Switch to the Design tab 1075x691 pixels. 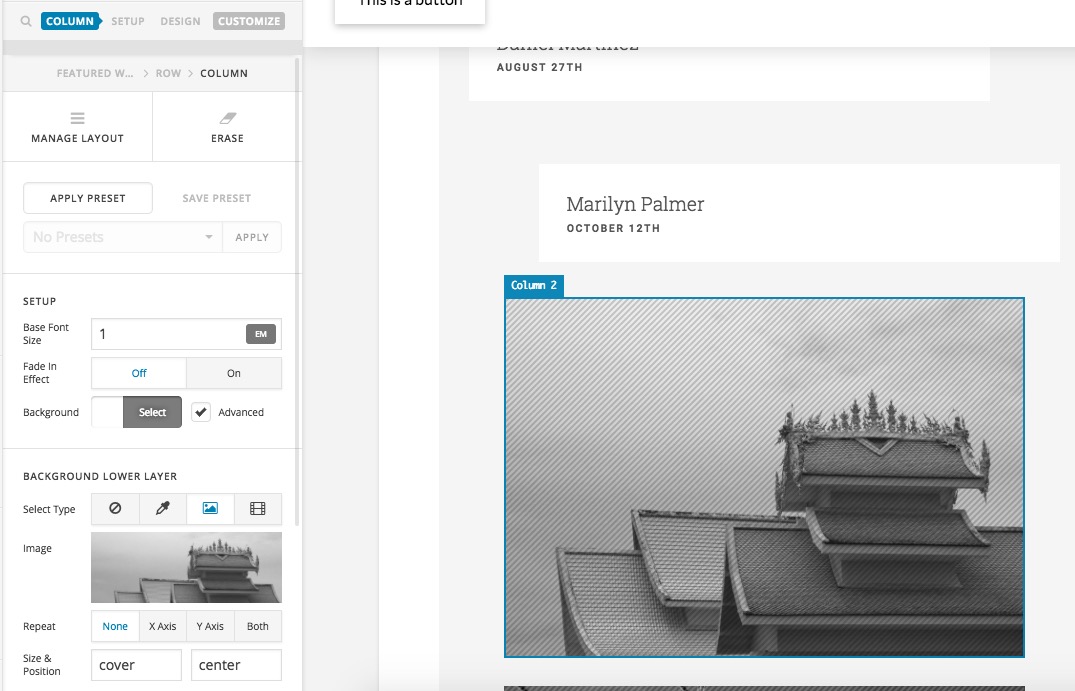pos(180,21)
